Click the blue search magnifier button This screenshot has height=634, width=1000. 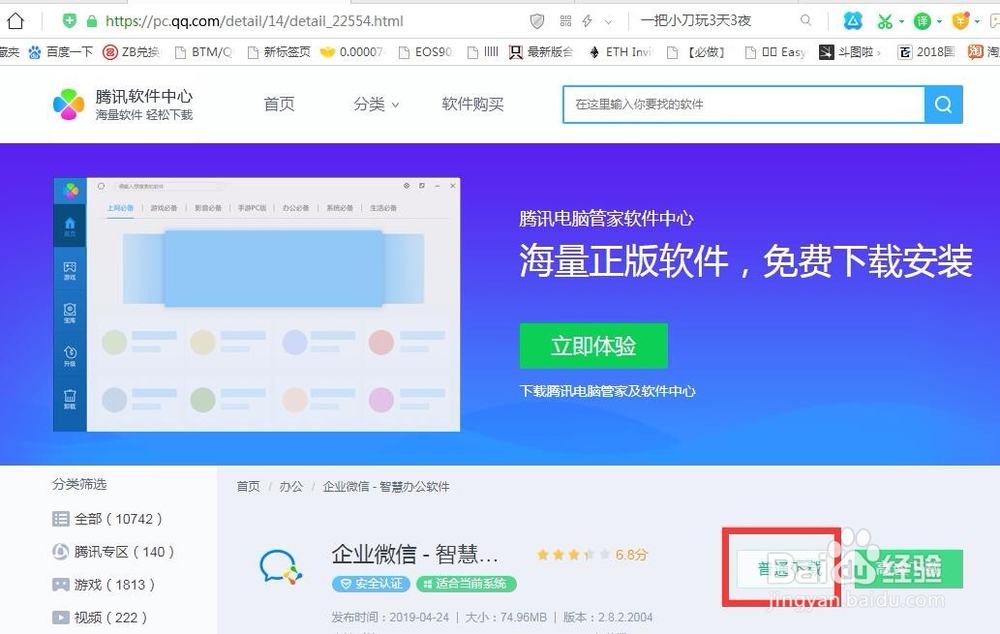[x=943, y=105]
